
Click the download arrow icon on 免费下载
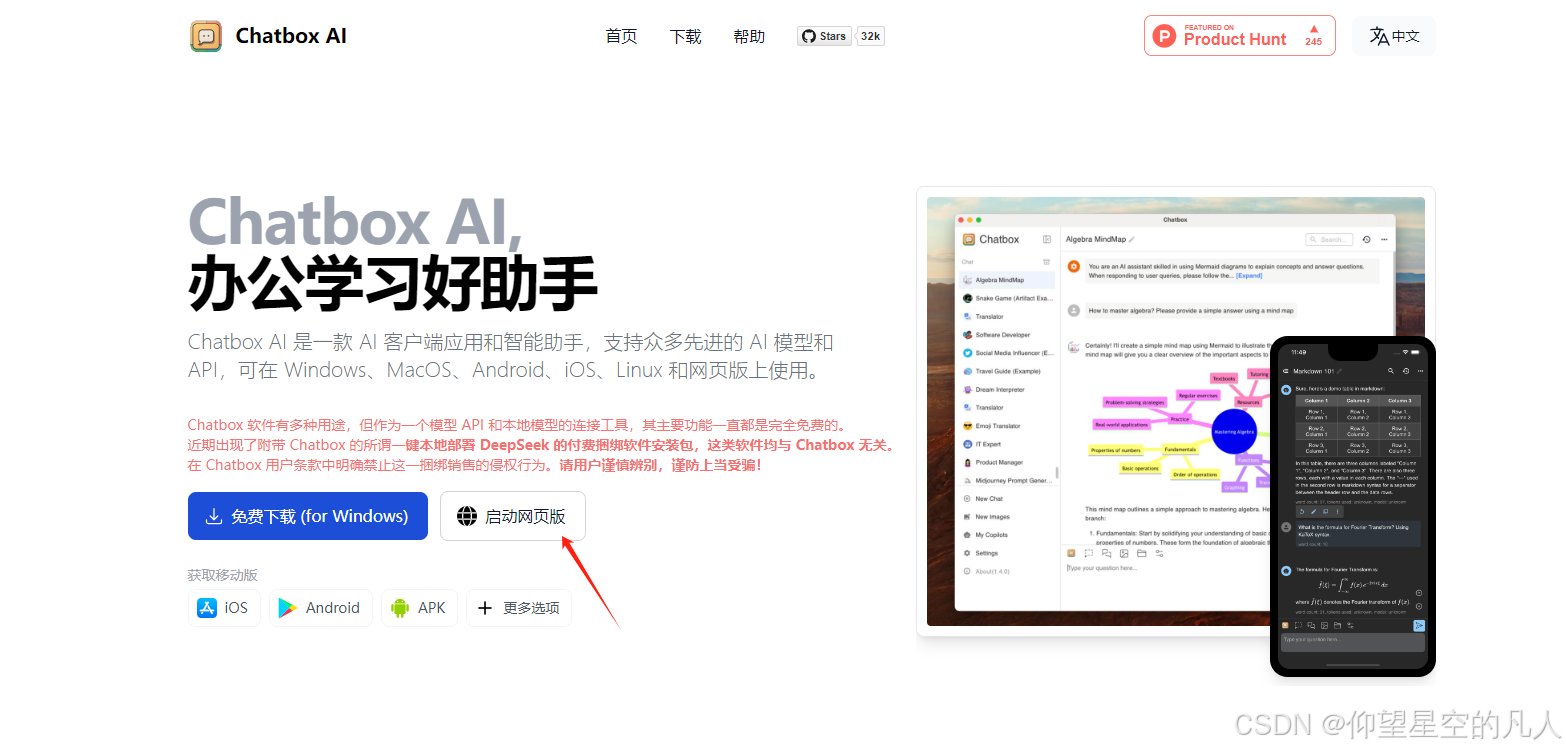click(214, 516)
